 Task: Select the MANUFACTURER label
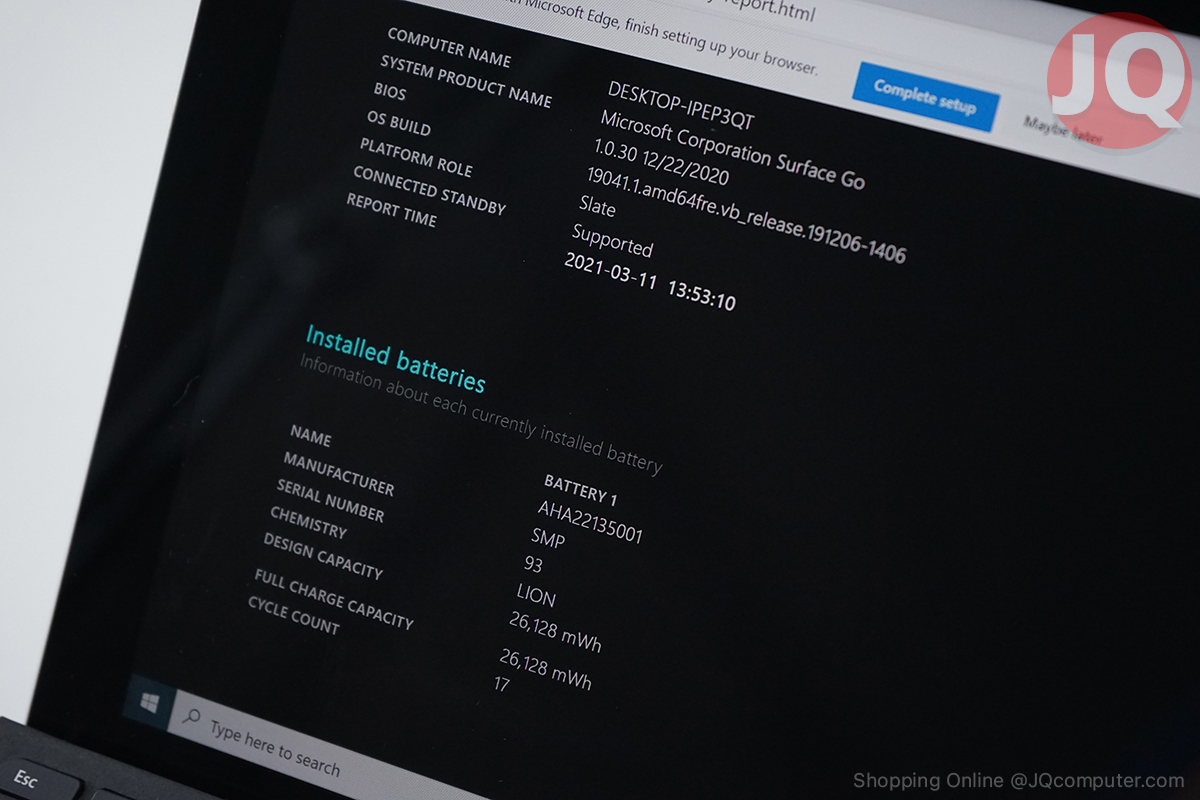(339, 474)
